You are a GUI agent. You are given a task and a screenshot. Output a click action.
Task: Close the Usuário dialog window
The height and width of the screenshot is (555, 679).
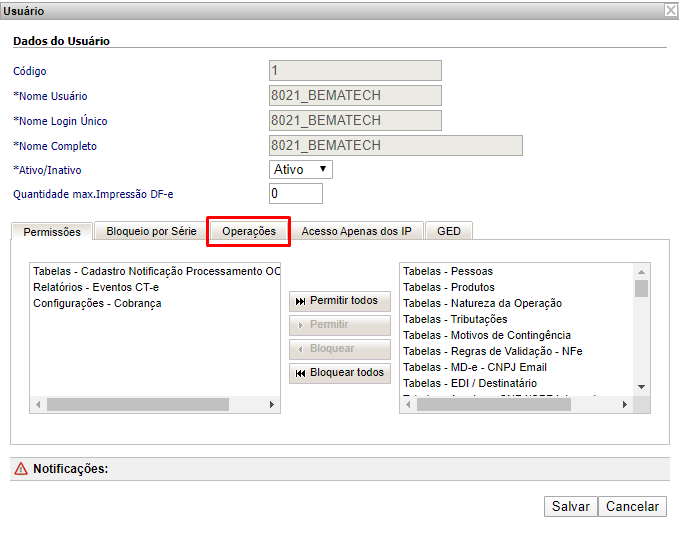click(x=671, y=10)
